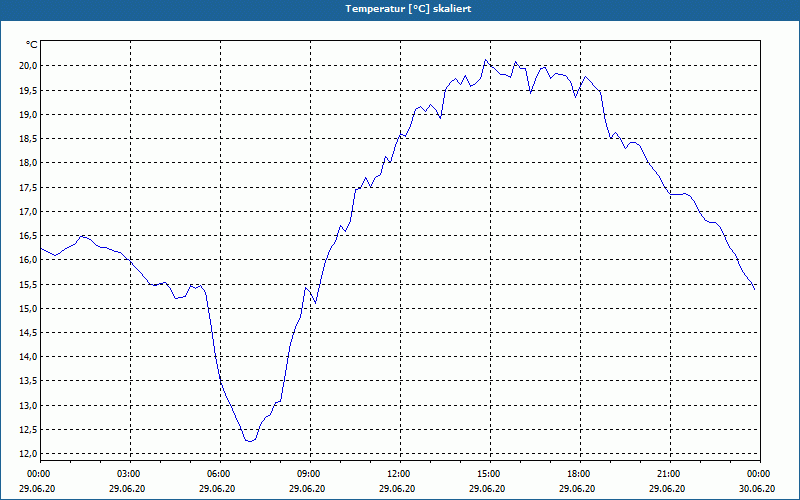800x500 pixels.
Task: Click the curve's minimum near 07:00
Action: click(x=249, y=441)
